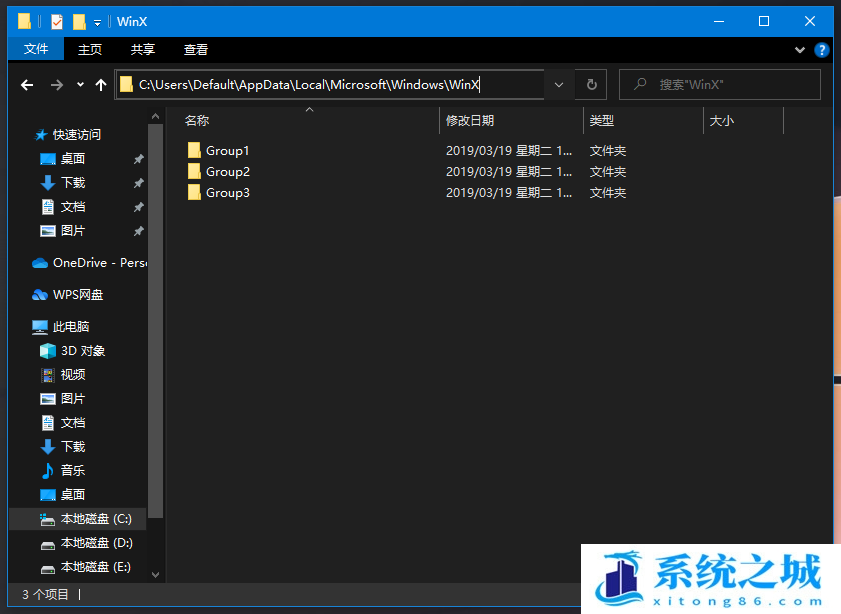Click the Group1 folder name
The width and height of the screenshot is (841, 614).
pos(227,151)
